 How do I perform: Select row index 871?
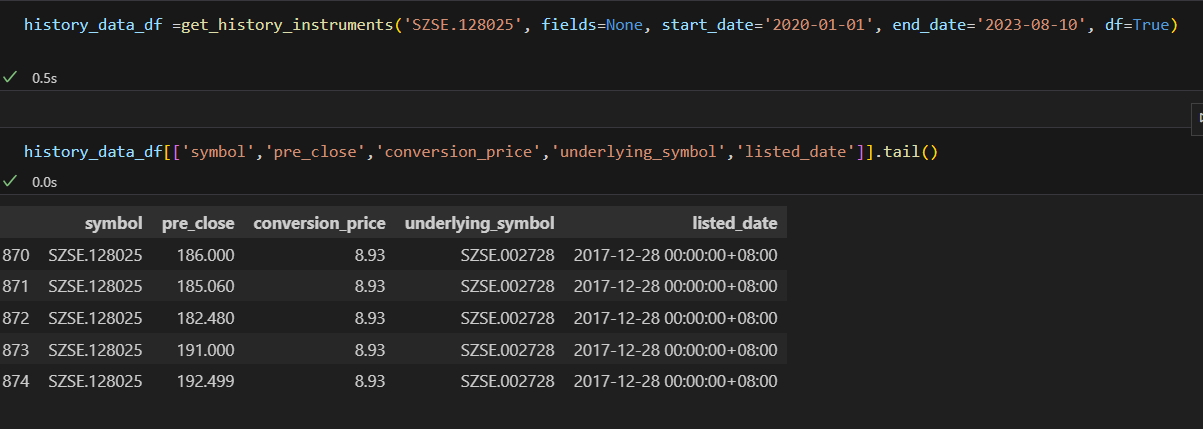click(x=16, y=286)
